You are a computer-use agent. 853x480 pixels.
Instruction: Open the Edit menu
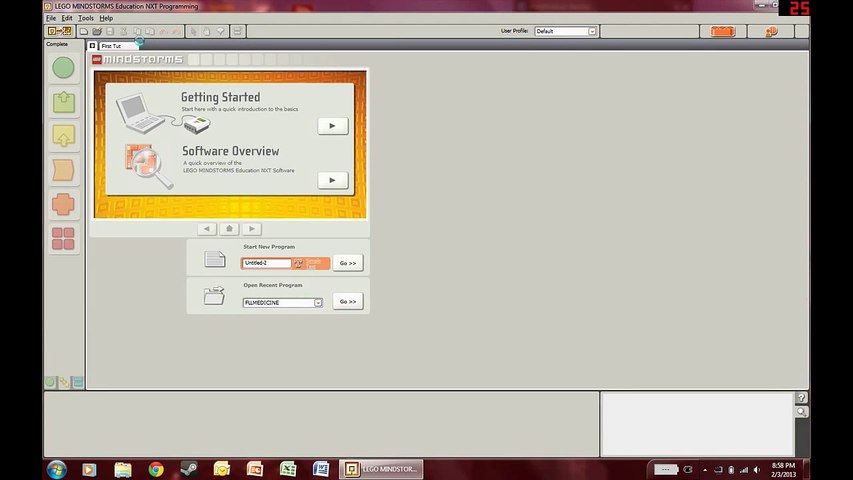click(67, 18)
